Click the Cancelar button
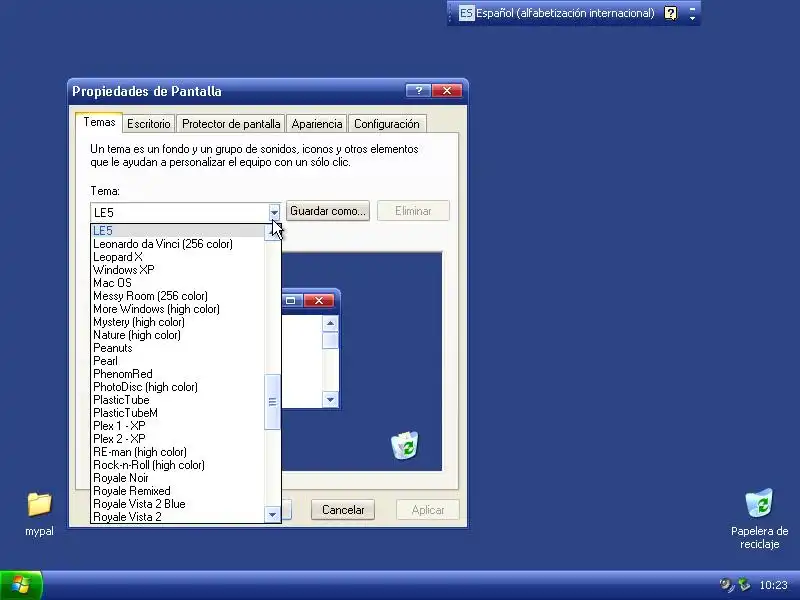The width and height of the screenshot is (800, 600). coord(343,510)
